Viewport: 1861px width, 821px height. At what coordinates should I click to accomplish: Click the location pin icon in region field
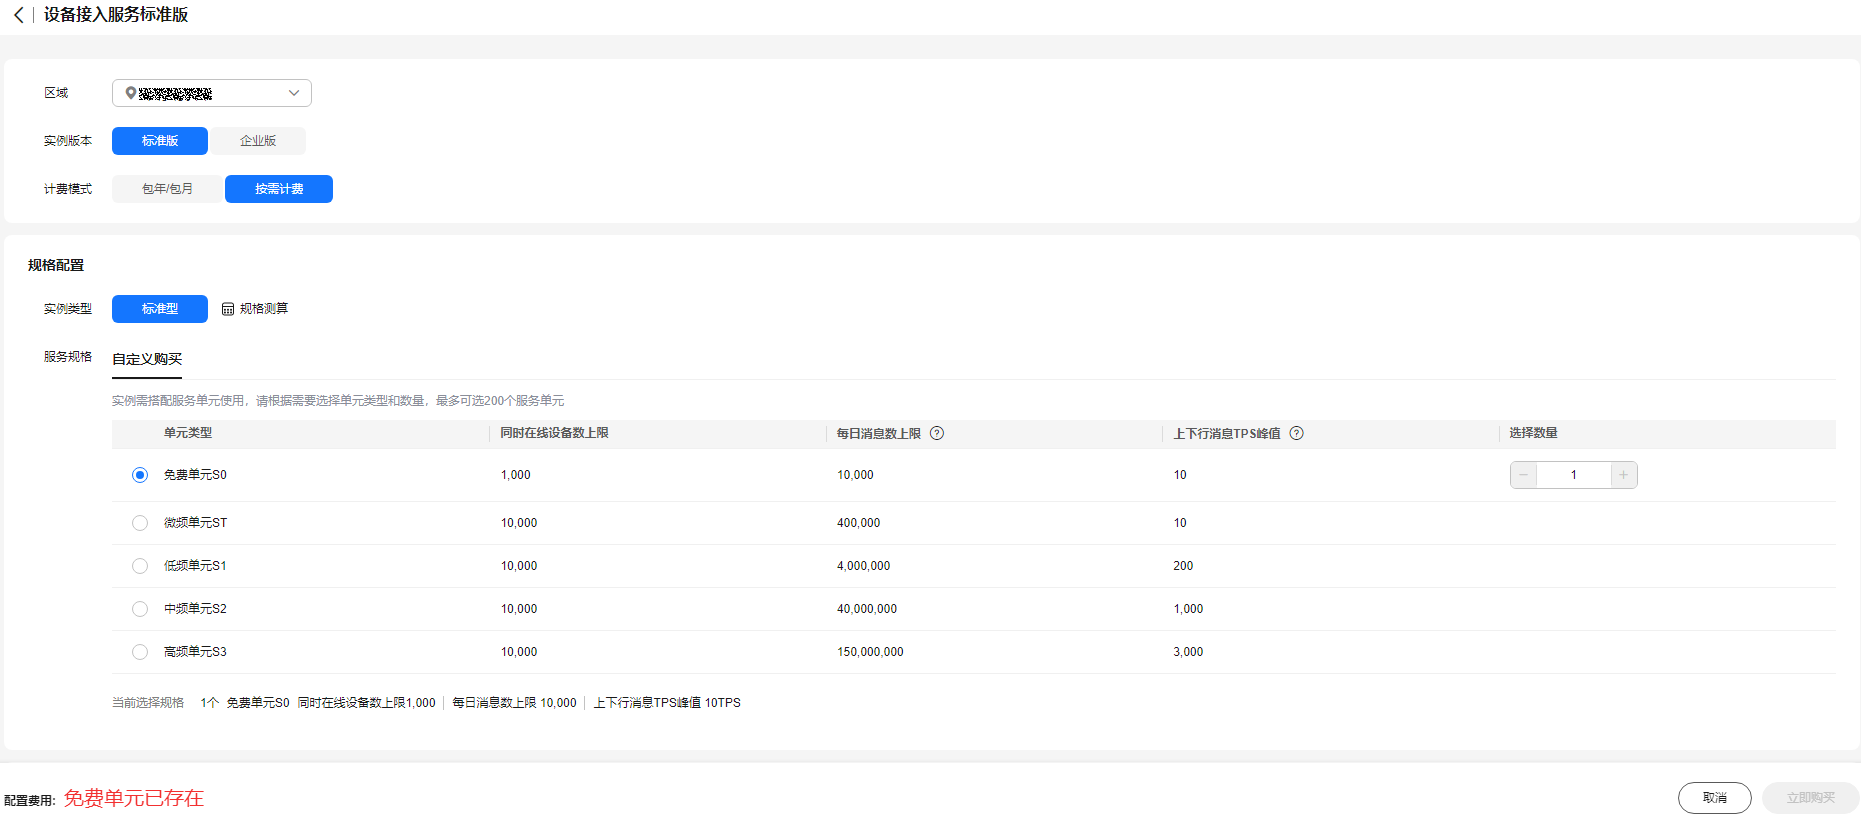click(130, 93)
